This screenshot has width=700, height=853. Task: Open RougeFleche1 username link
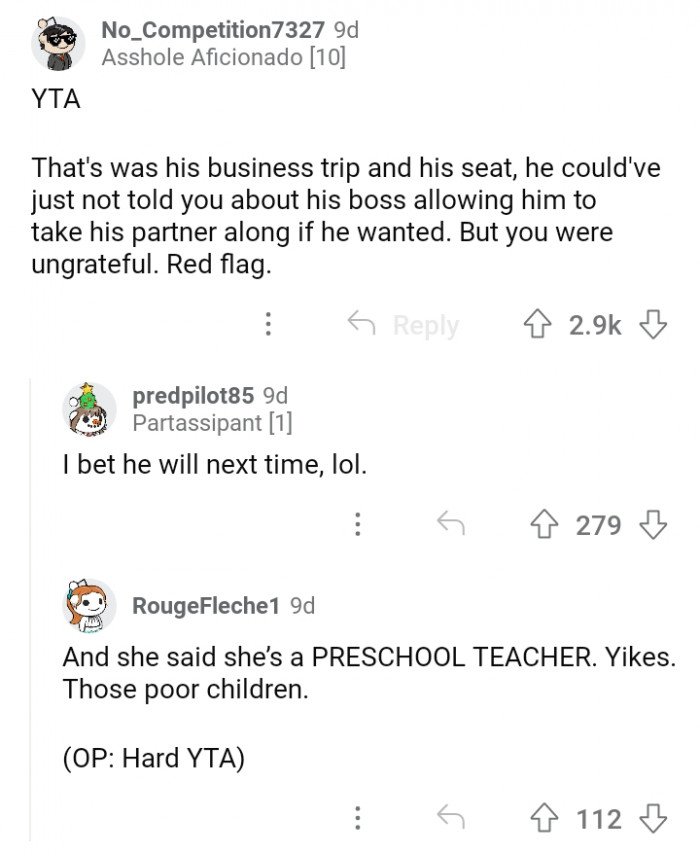206,605
